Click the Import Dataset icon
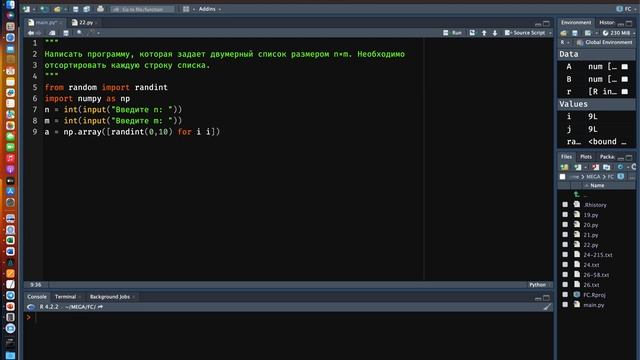The width and height of the screenshot is (640, 360). (x=588, y=33)
